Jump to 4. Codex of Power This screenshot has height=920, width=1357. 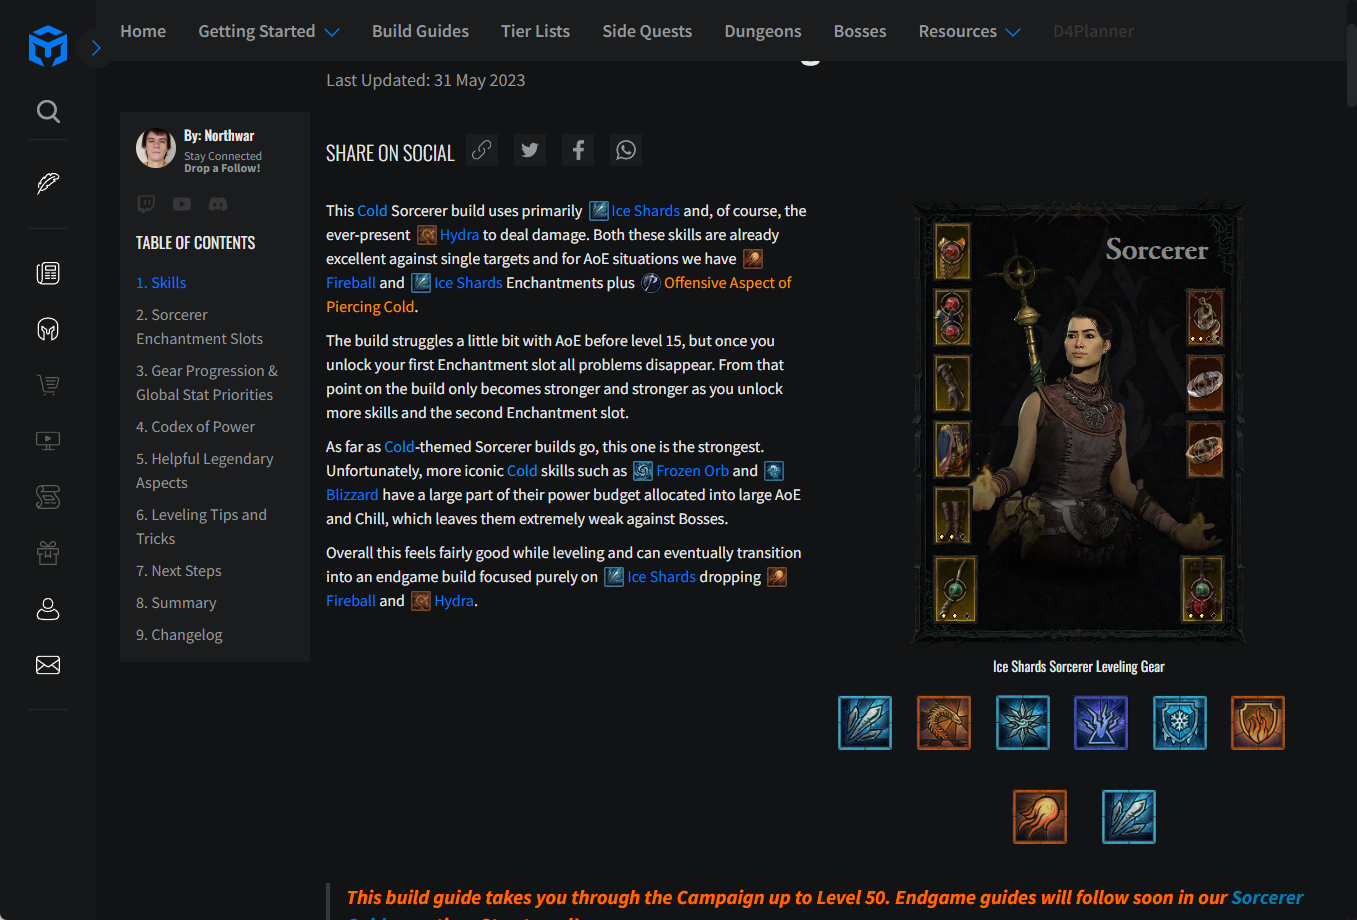coord(195,427)
